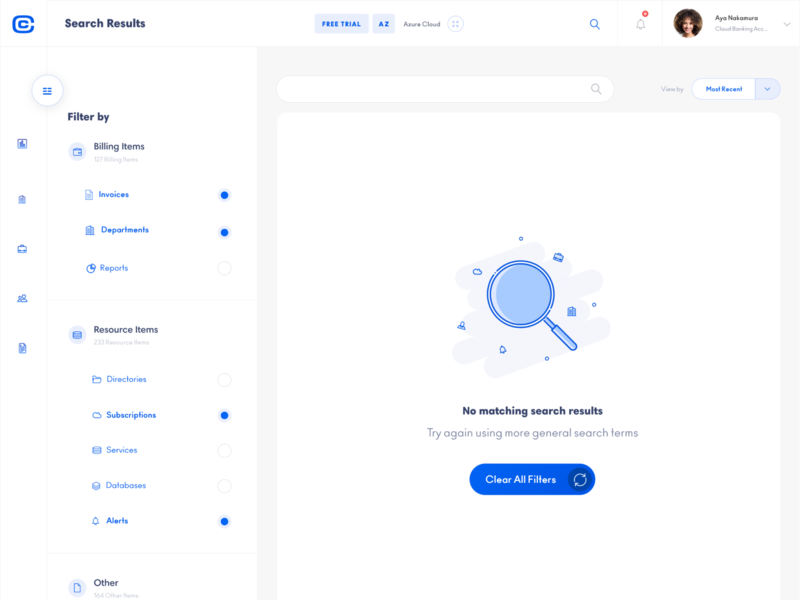Viewport: 800px width, 600px height.
Task: Click the Resource Items group heading
Action: (126, 330)
